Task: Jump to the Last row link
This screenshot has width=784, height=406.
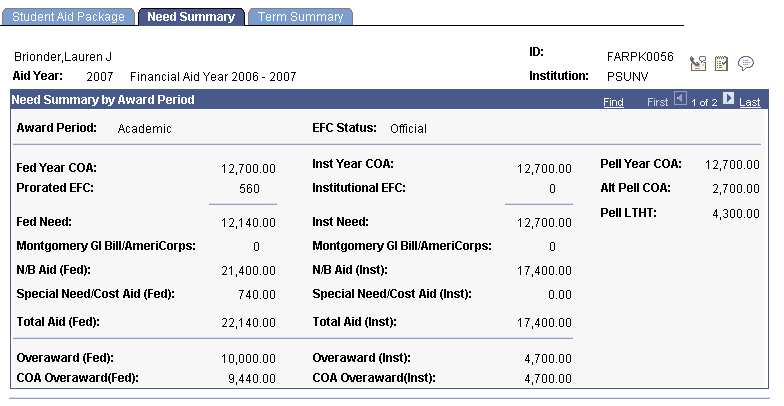Action: coord(750,102)
